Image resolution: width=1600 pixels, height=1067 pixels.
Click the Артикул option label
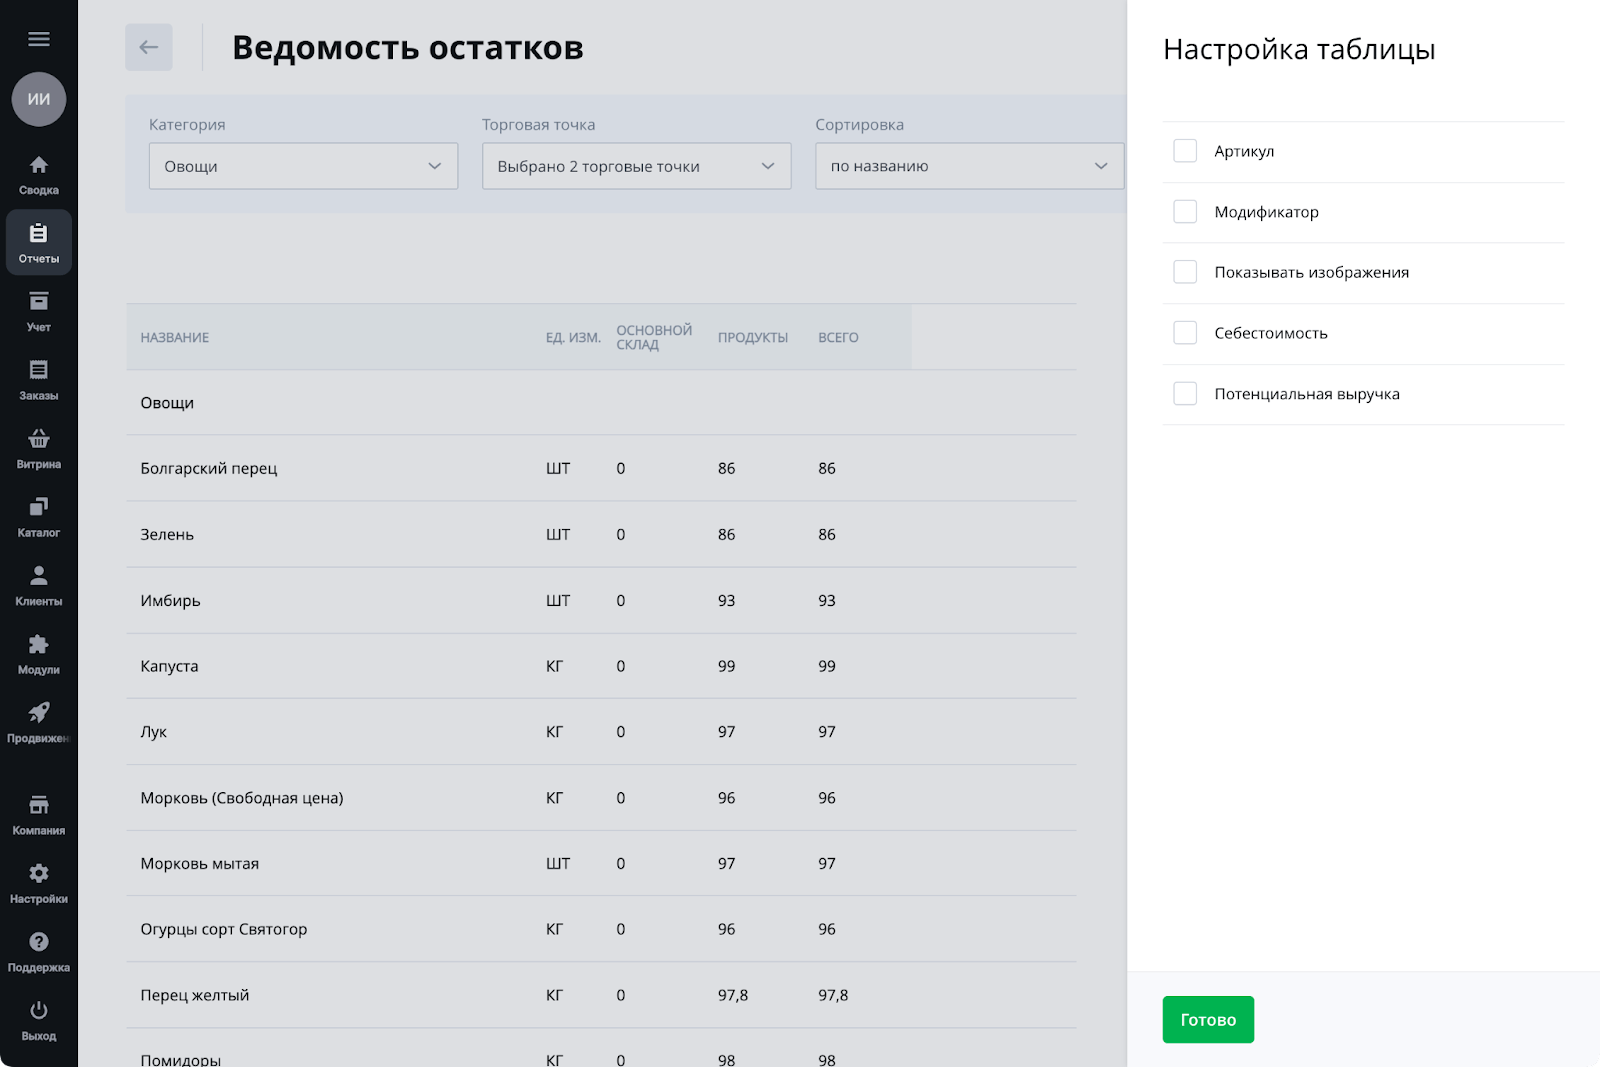click(1244, 151)
